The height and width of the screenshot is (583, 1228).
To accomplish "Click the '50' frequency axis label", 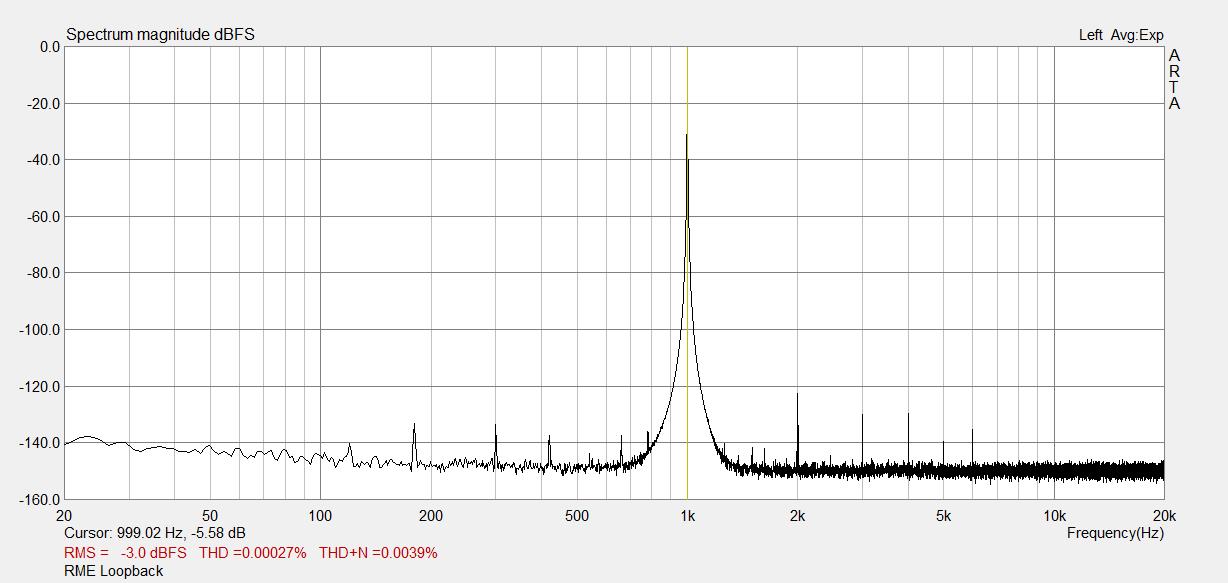I will 210,516.
